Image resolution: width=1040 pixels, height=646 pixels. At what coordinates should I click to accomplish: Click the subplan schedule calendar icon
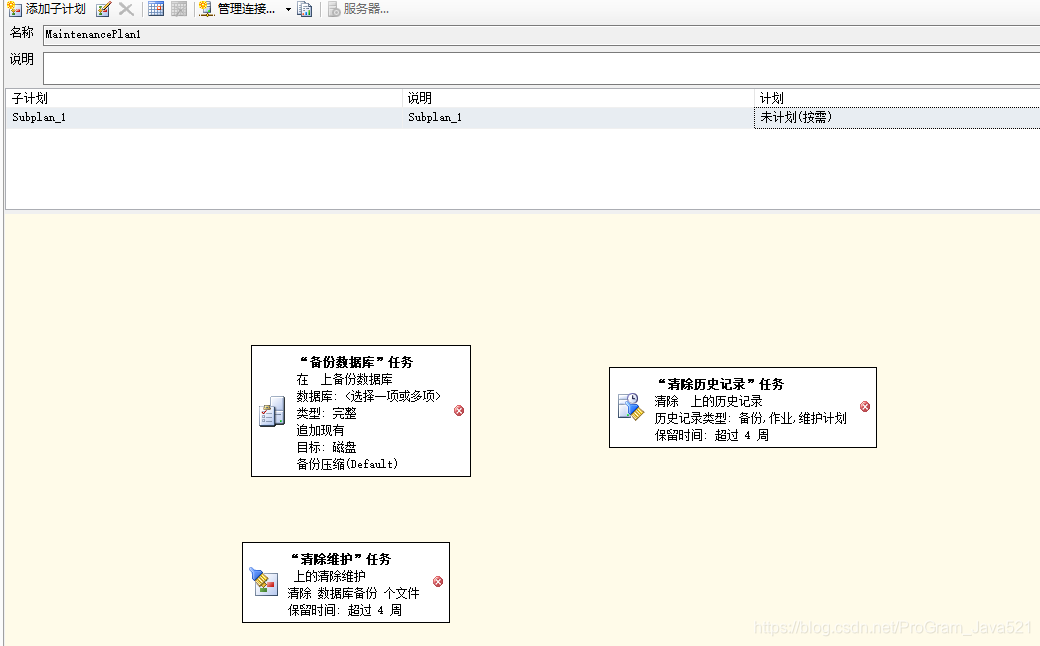pyautogui.click(x=156, y=9)
